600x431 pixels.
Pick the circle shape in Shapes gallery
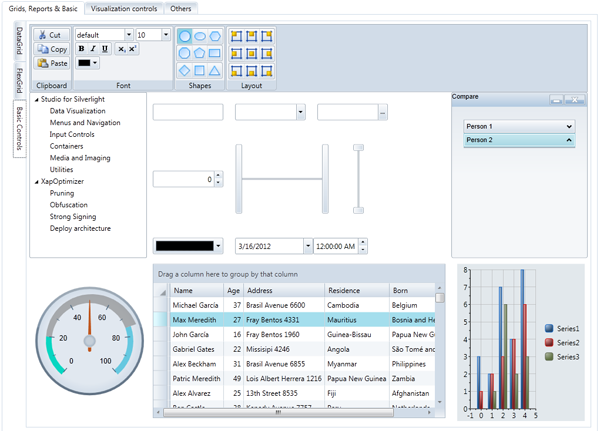pyautogui.click(x=185, y=36)
